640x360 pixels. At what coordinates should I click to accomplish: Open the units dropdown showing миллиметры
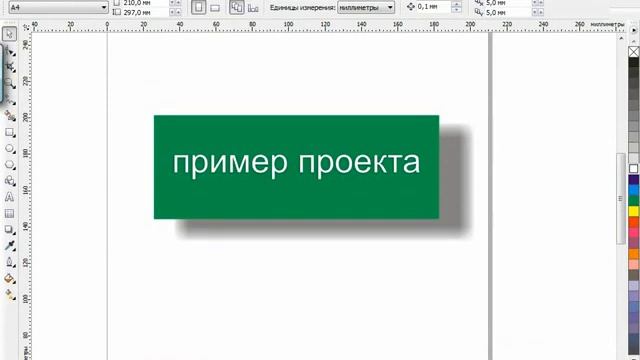(366, 7)
